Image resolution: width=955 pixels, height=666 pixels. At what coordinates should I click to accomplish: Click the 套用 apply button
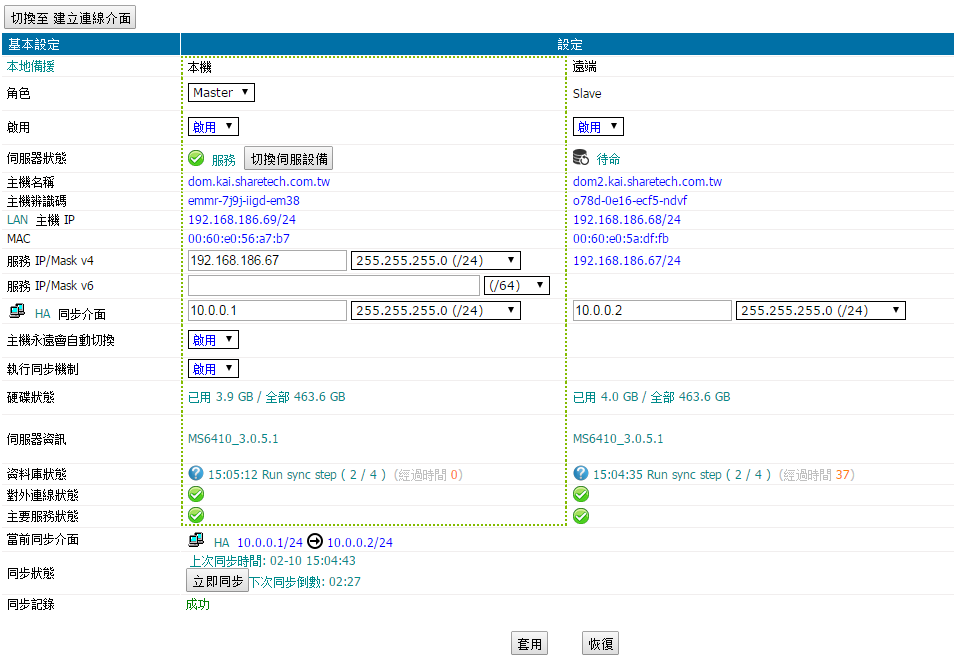[529, 644]
